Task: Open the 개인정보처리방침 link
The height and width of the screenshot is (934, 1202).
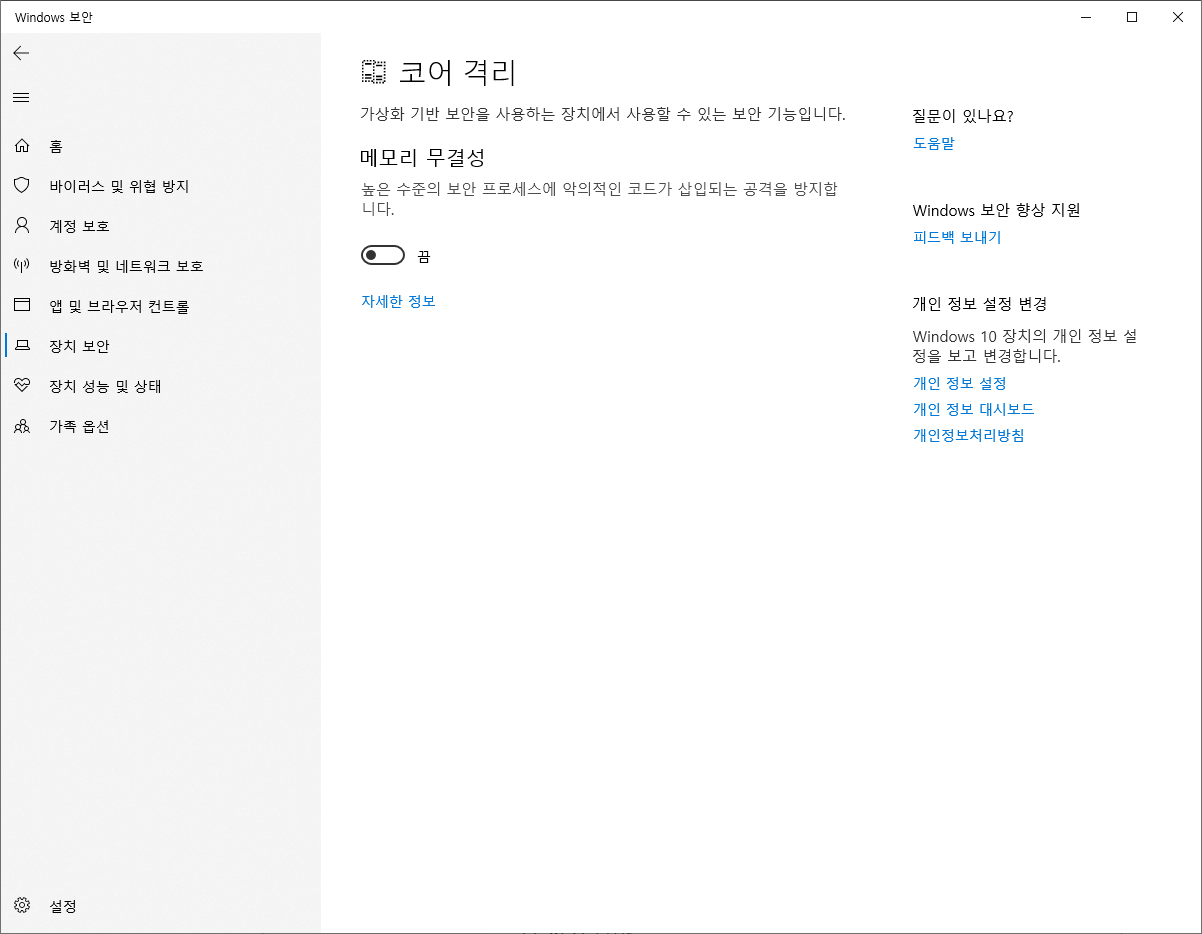Action: click(x=969, y=435)
